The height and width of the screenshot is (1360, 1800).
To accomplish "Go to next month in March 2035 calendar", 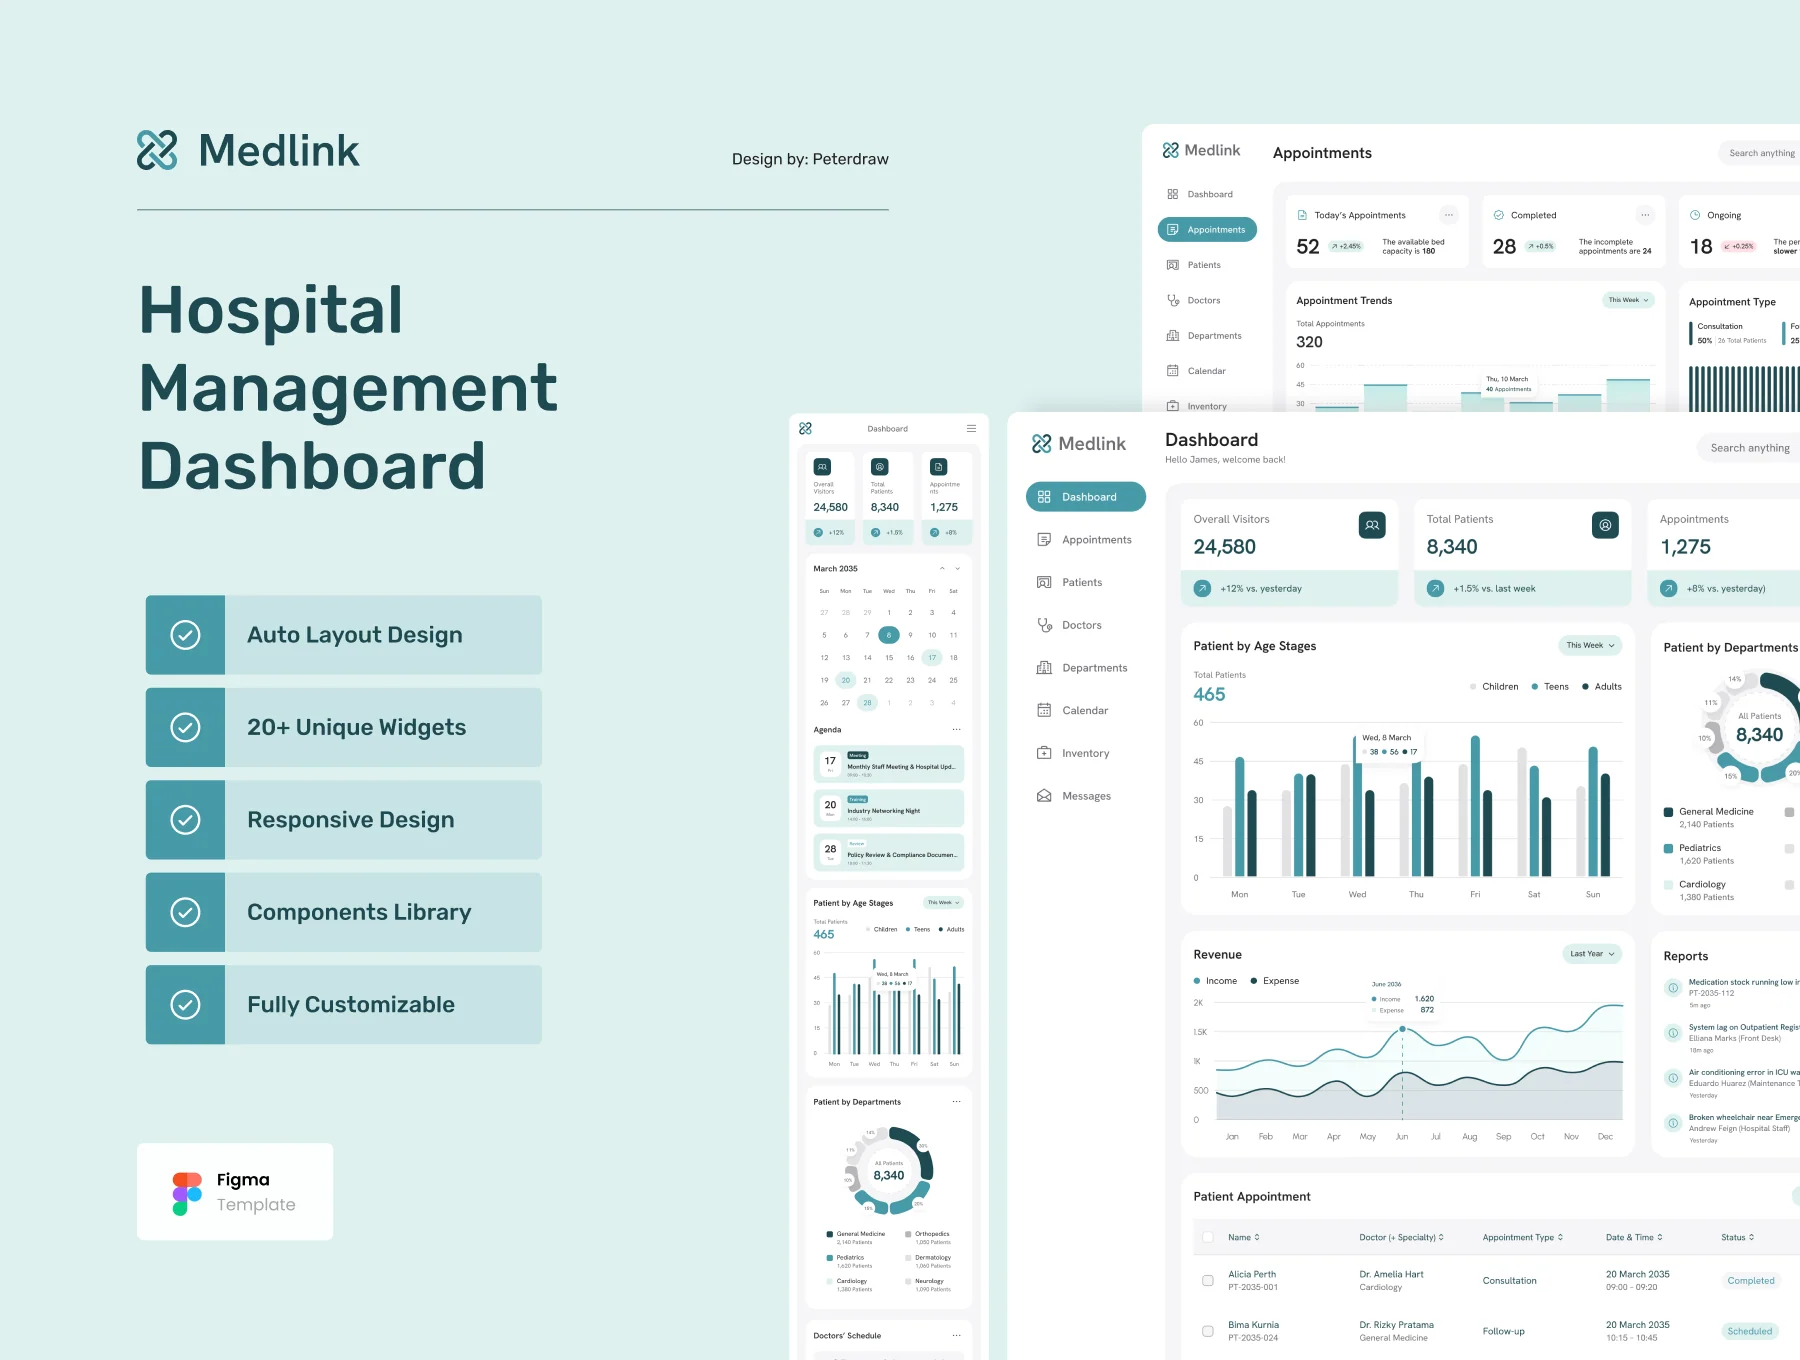I will click(x=957, y=568).
